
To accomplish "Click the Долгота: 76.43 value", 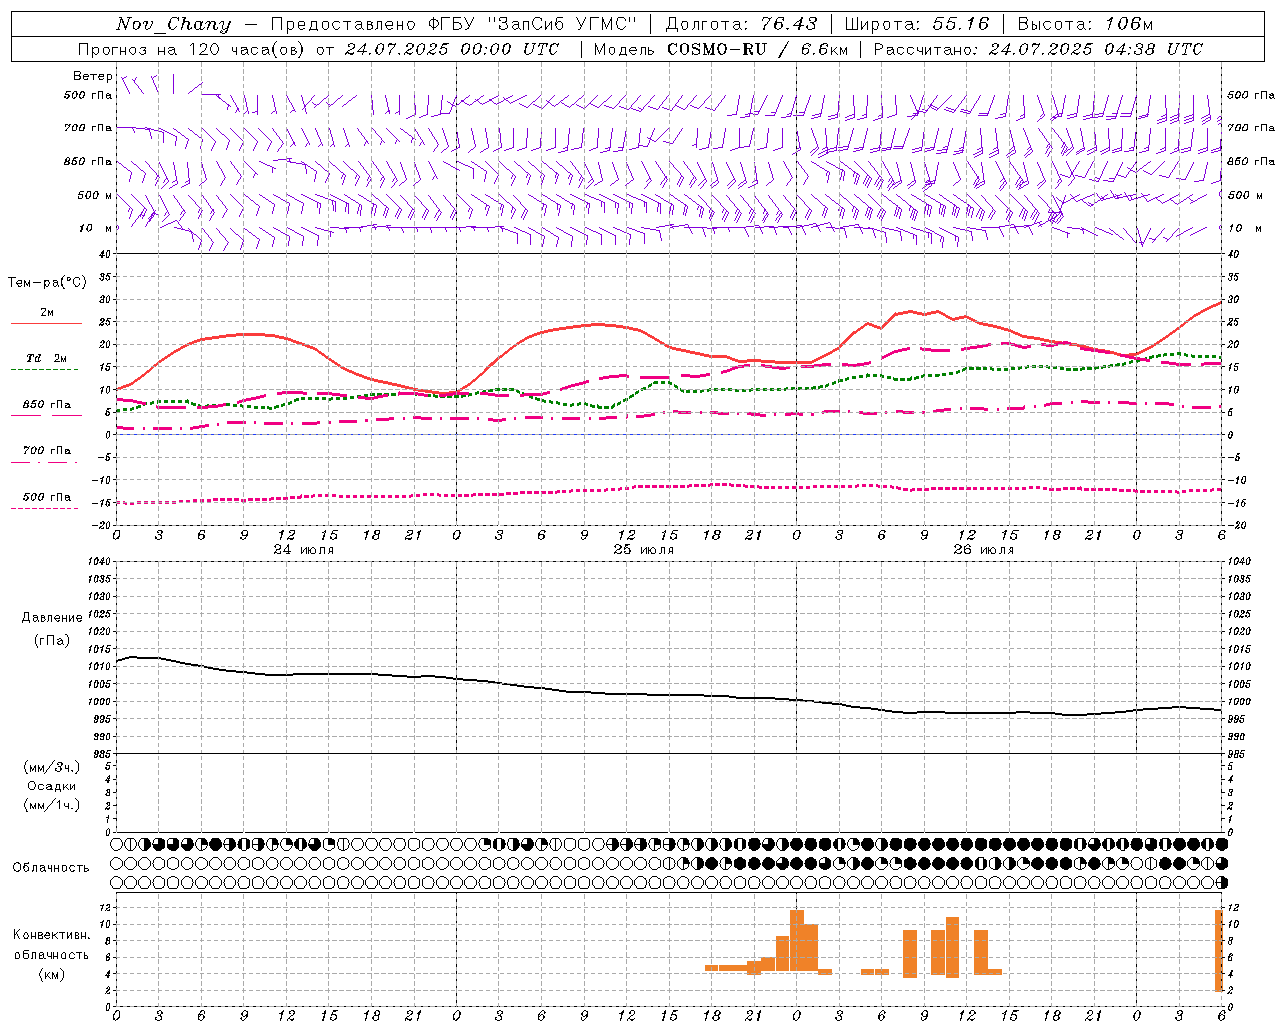I will (740, 24).
